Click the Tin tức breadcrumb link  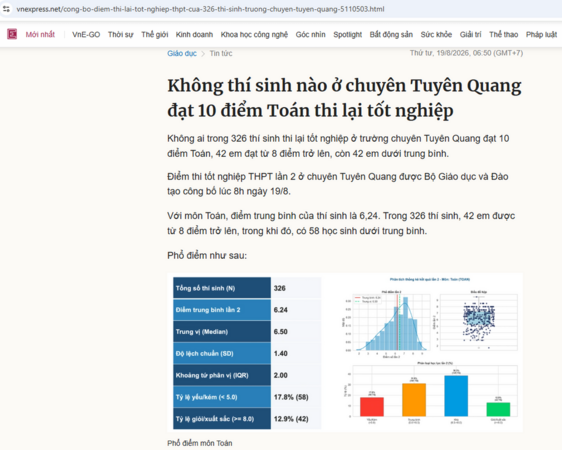[221, 53]
